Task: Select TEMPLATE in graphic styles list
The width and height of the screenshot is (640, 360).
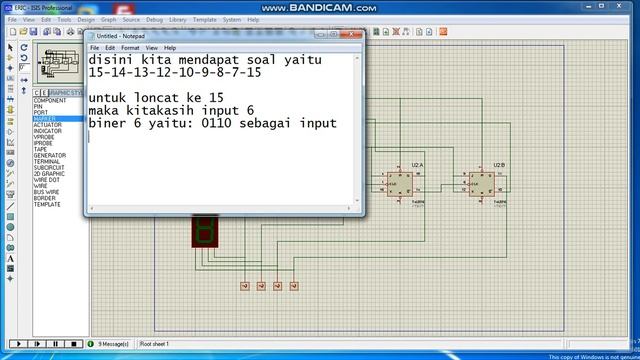Action: point(47,204)
